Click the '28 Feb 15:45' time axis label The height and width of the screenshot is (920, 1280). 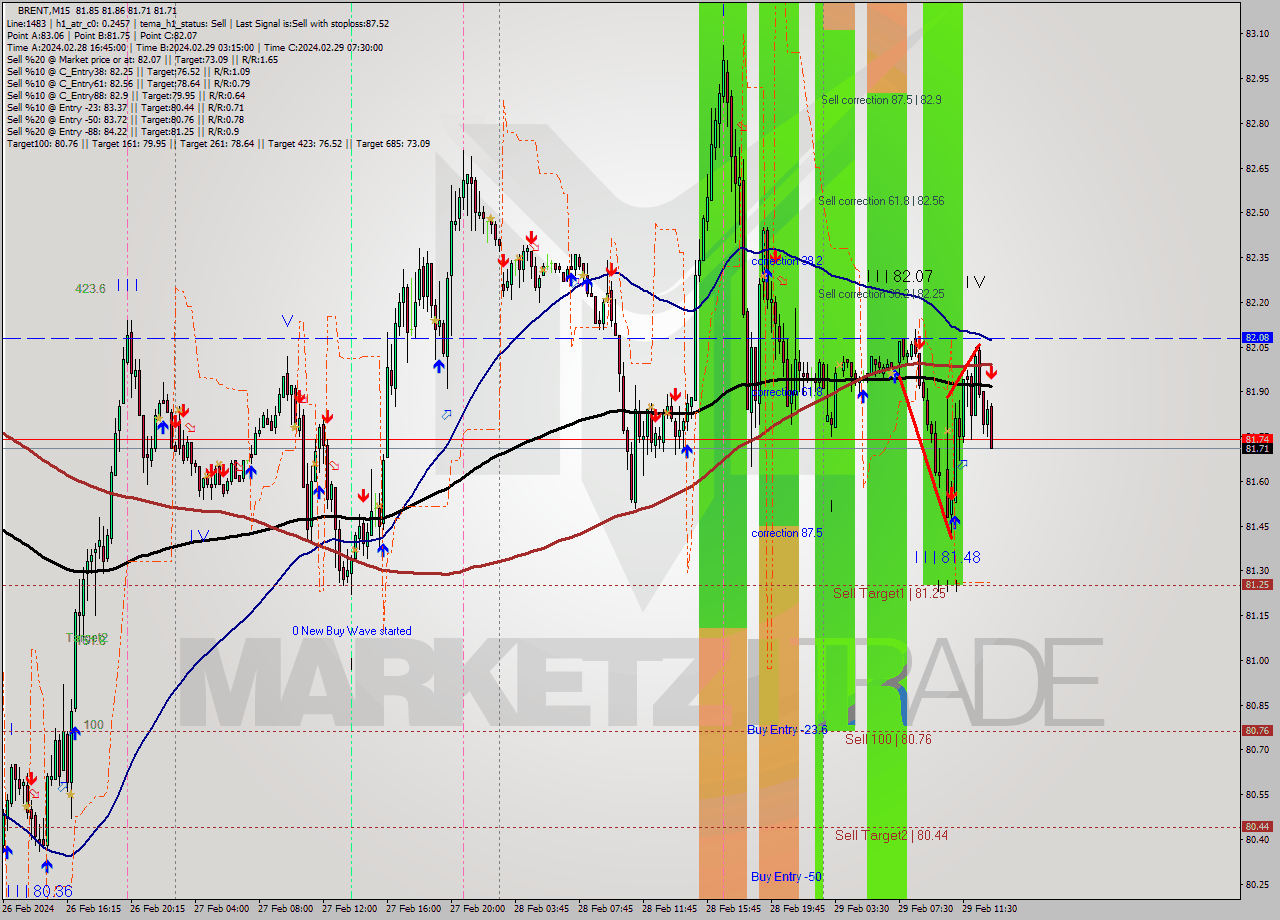(733, 909)
